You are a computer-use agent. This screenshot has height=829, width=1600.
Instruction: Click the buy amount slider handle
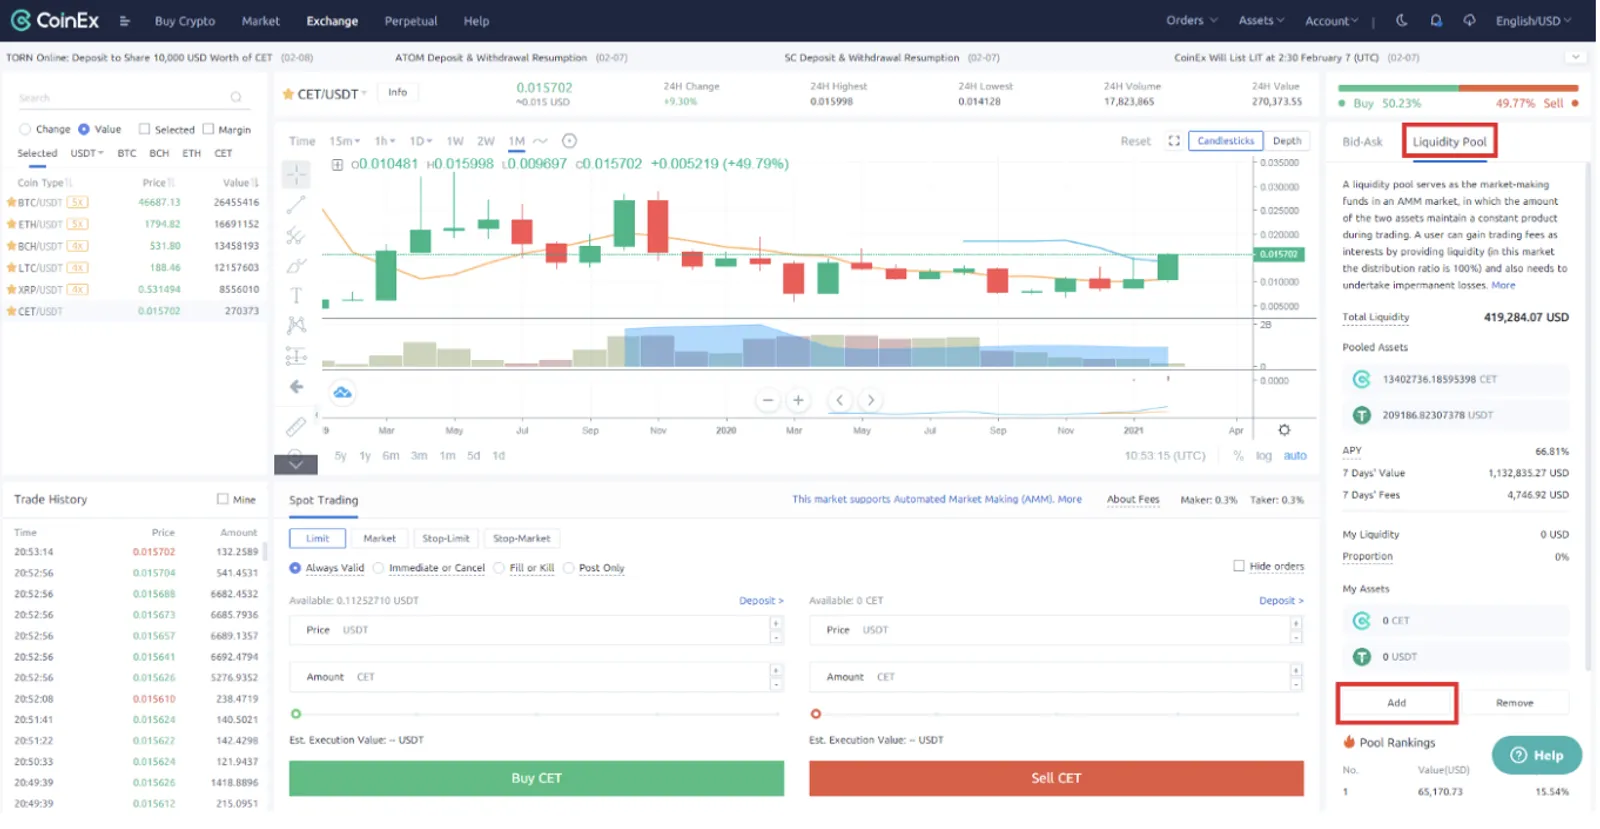[x=296, y=714]
